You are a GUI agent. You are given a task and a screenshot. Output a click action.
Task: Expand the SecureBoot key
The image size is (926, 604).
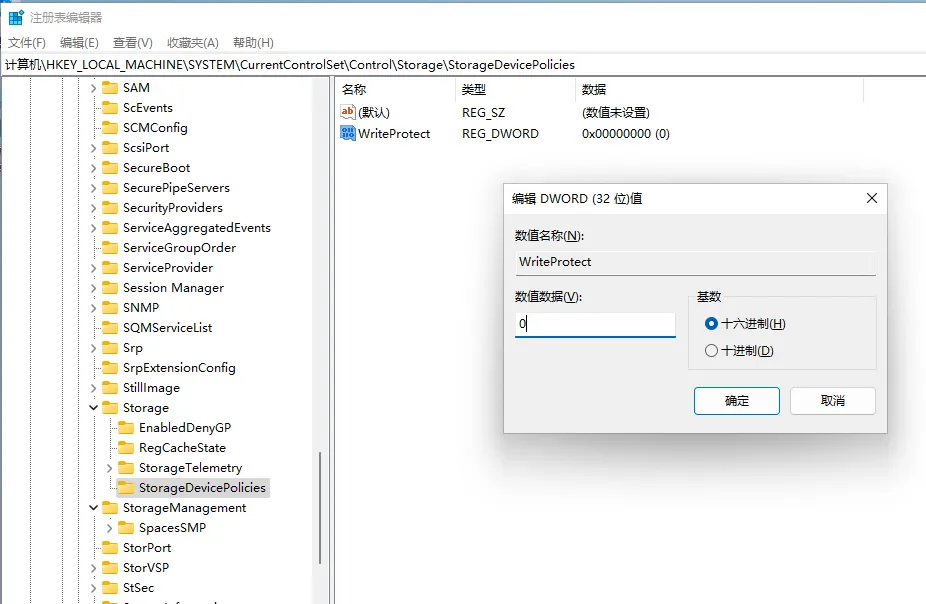tap(92, 167)
